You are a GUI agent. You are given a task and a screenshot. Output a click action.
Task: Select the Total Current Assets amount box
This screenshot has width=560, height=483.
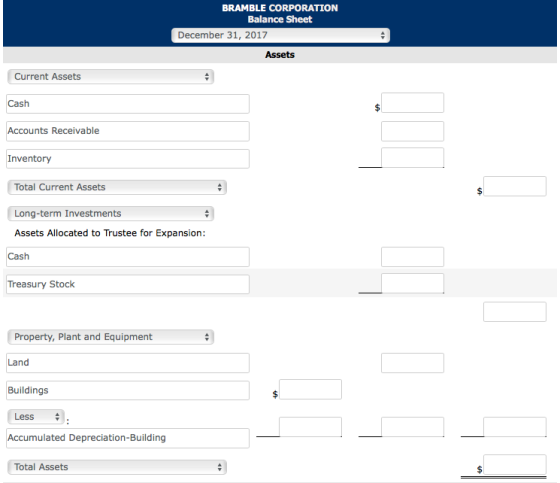[515, 186]
